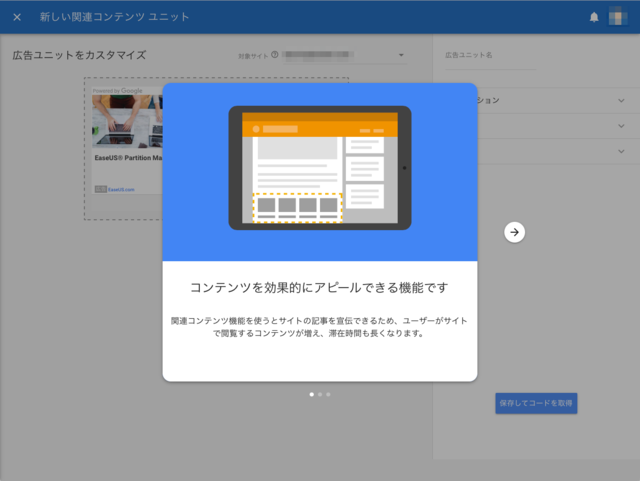This screenshot has height=481, width=640.
Task: Select the first carousel page dot
Action: pos(312,394)
